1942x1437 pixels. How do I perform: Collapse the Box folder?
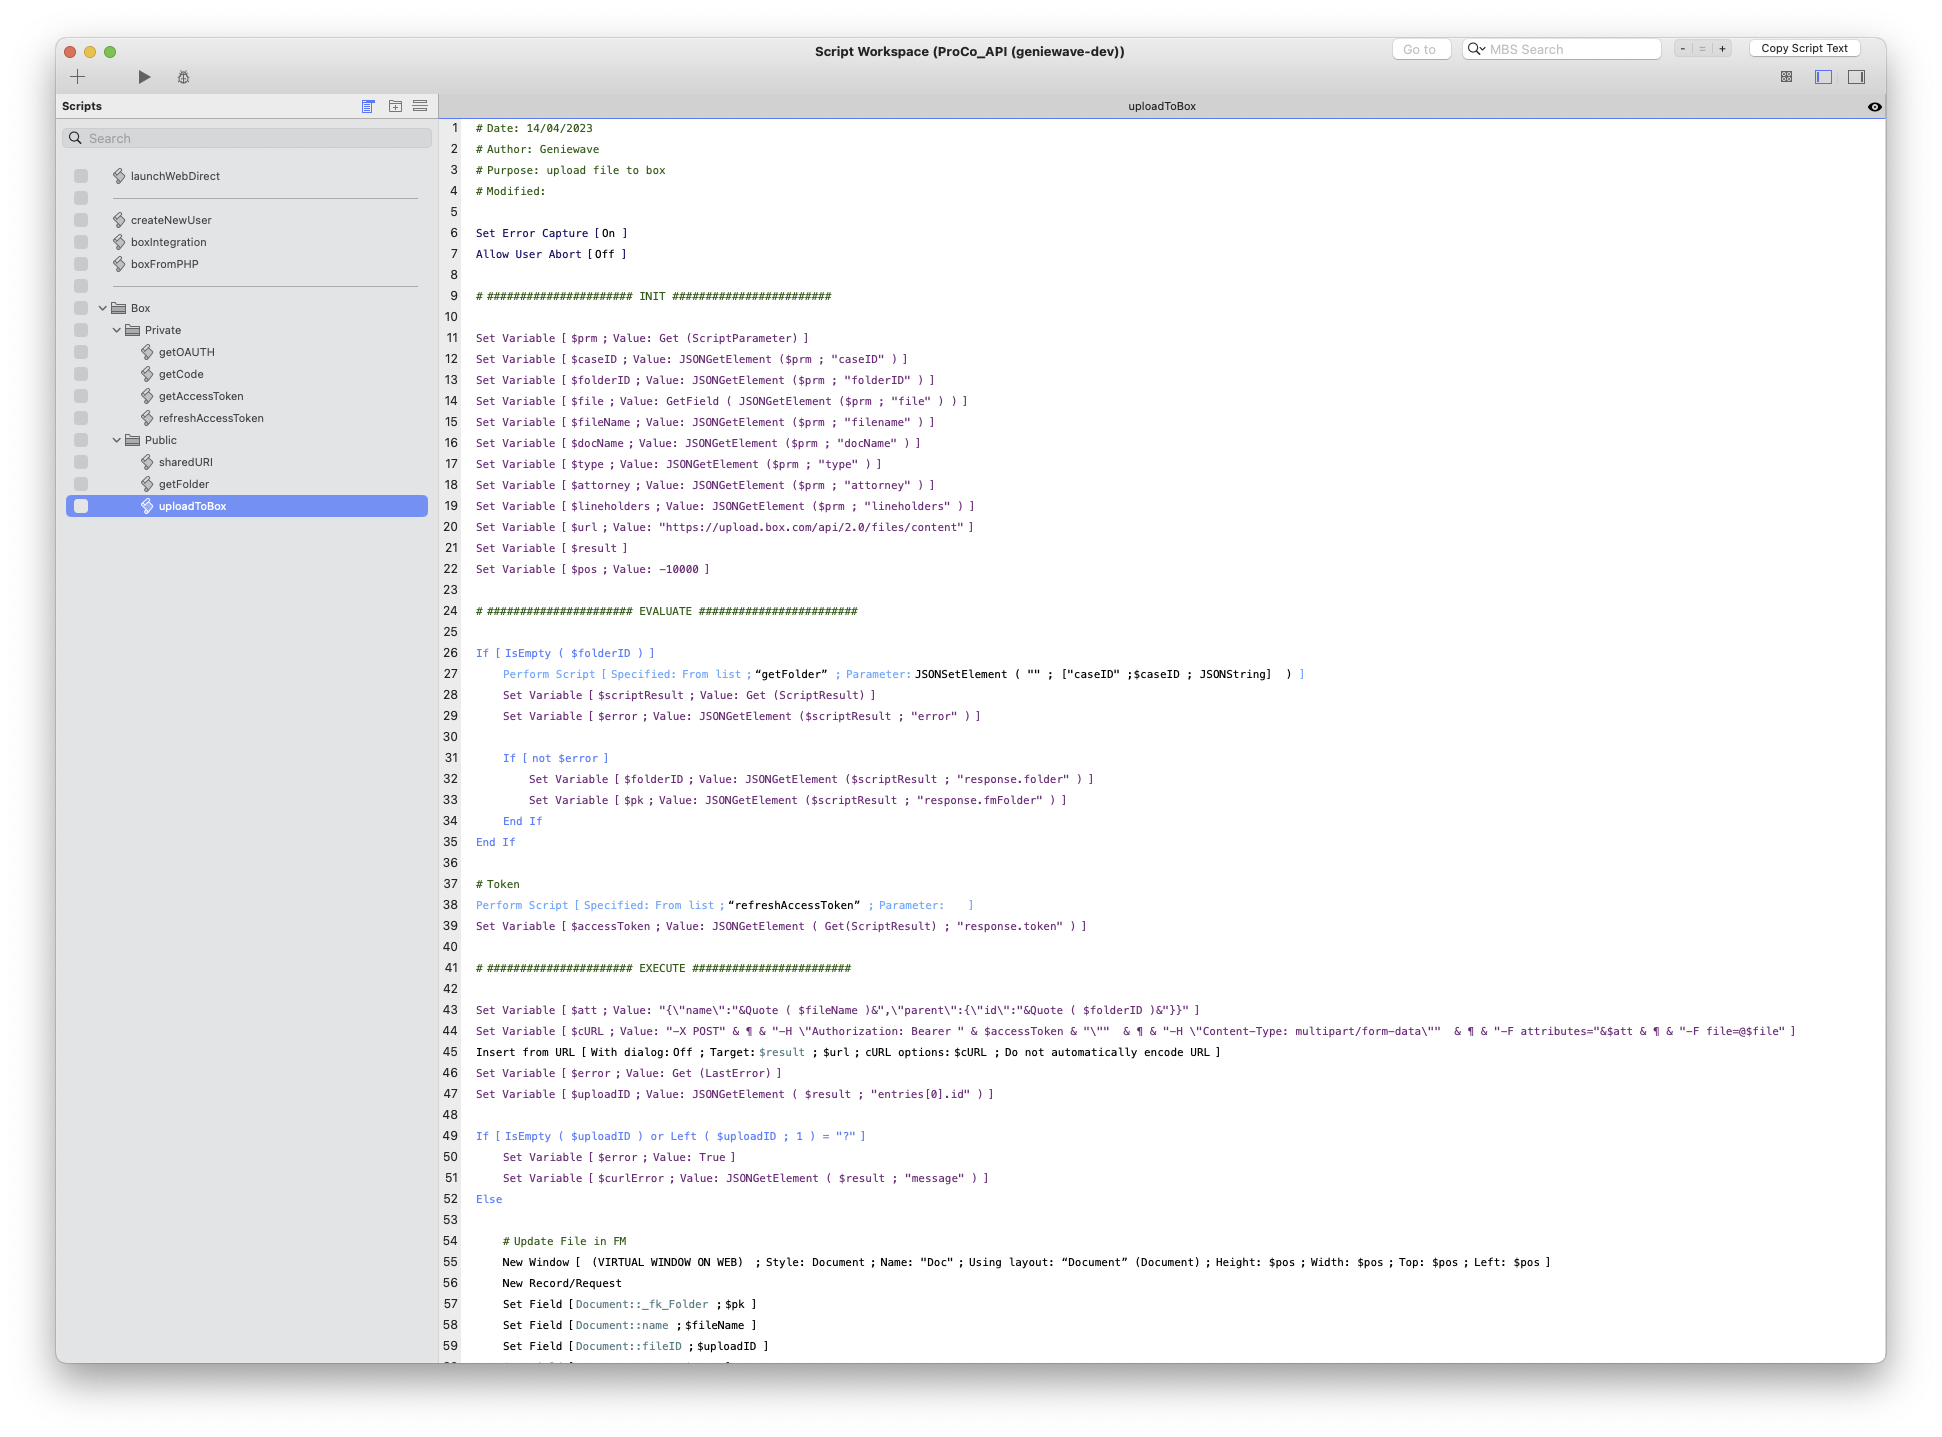102,308
